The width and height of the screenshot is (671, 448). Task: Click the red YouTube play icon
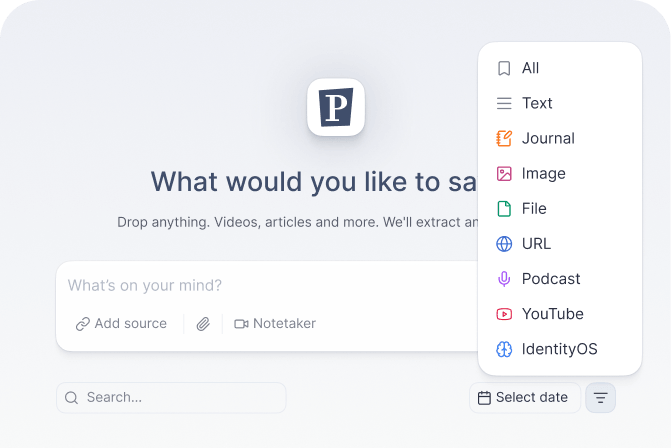click(x=504, y=314)
